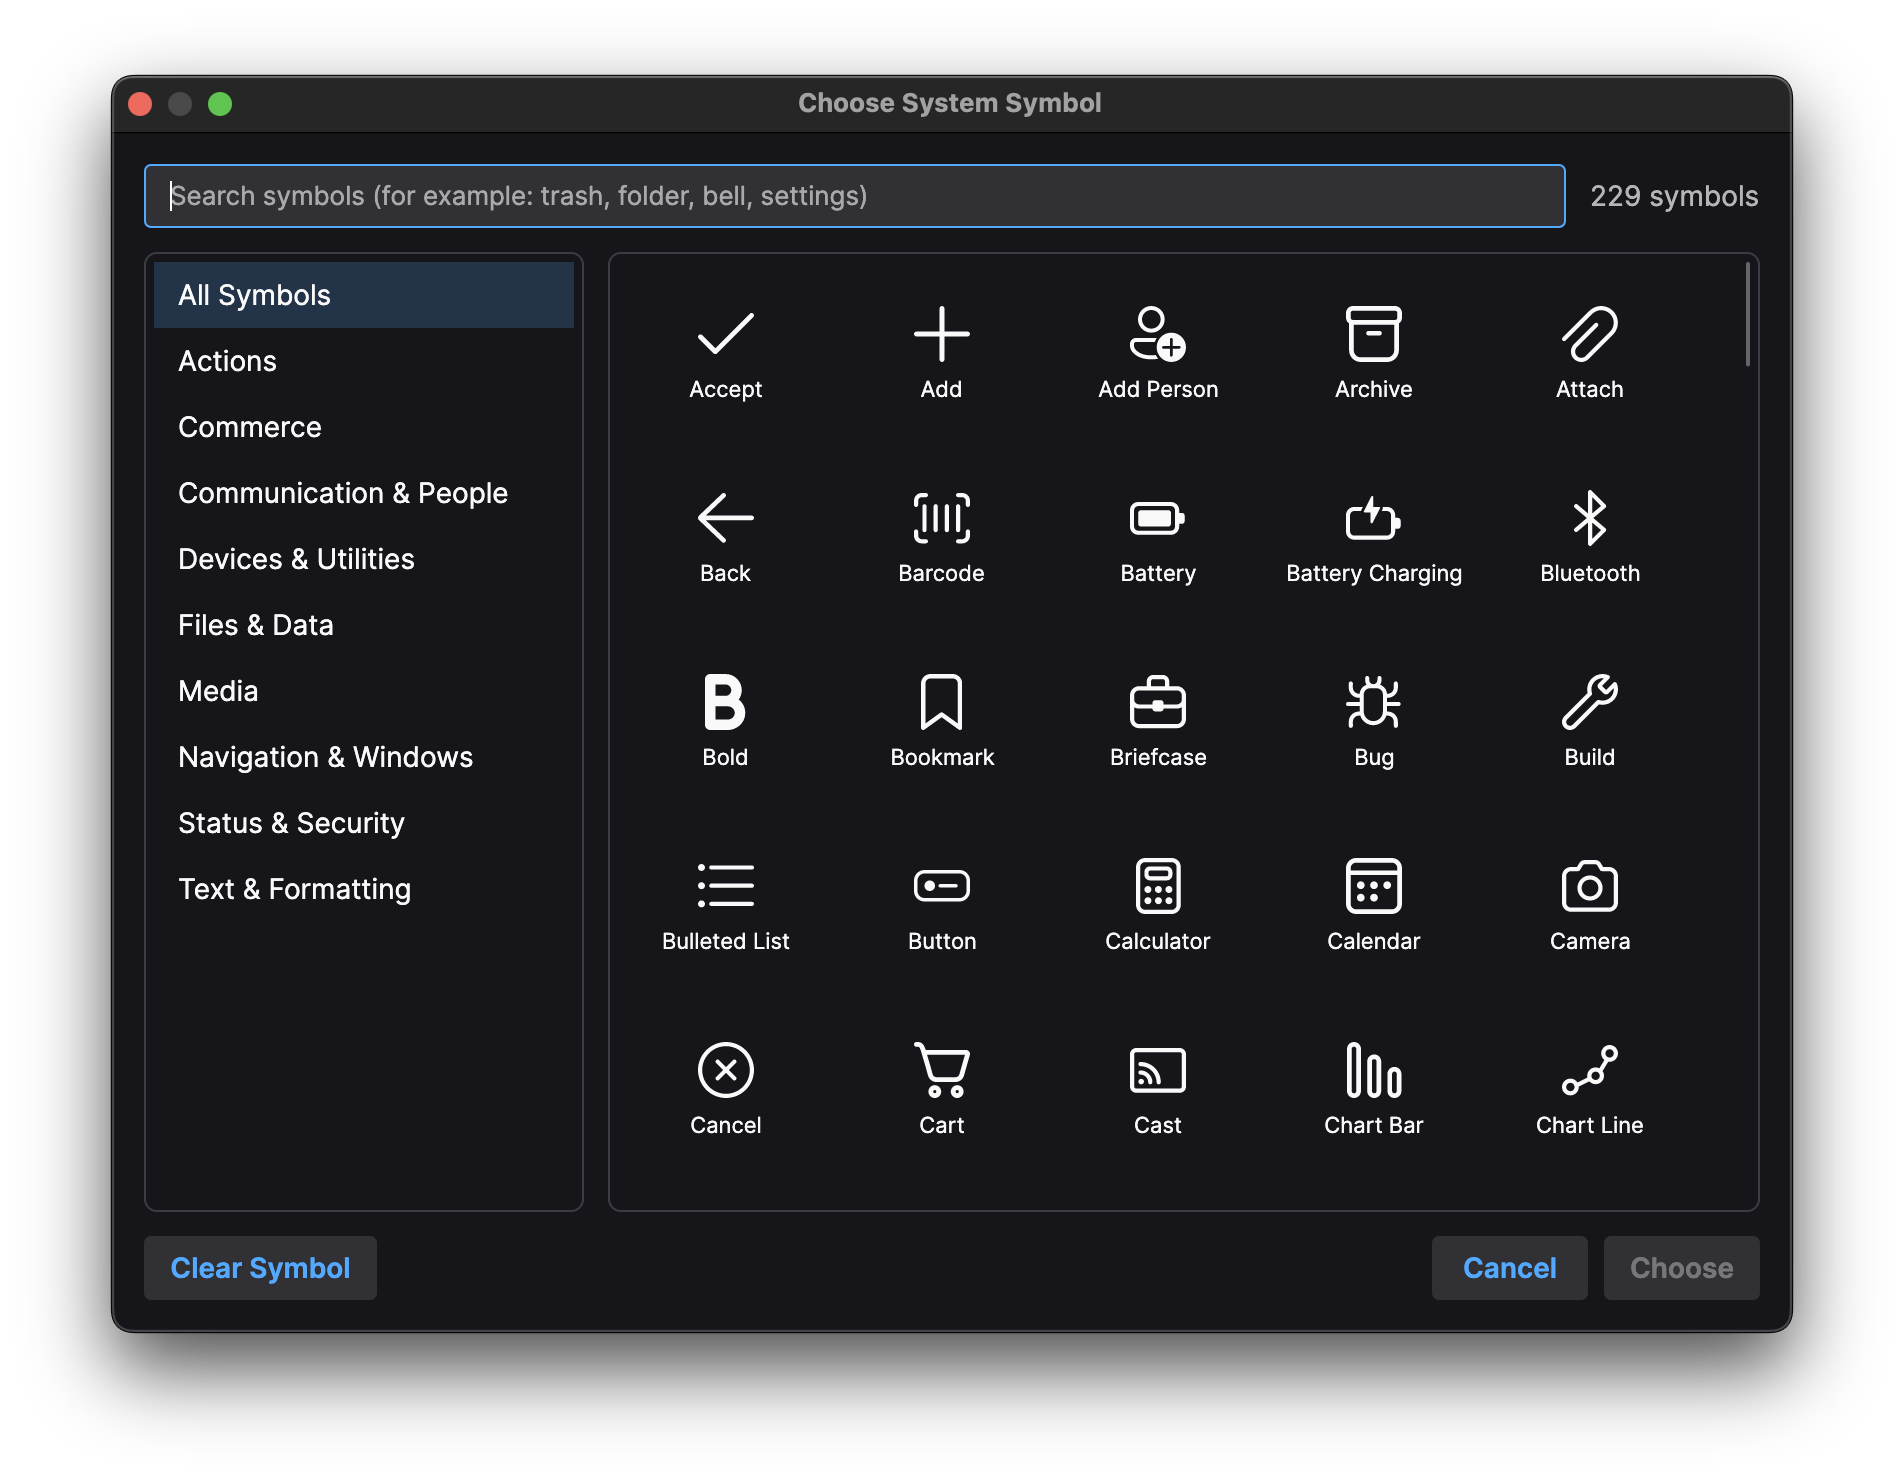Click the Choose button
The height and width of the screenshot is (1480, 1904).
pos(1681,1268)
